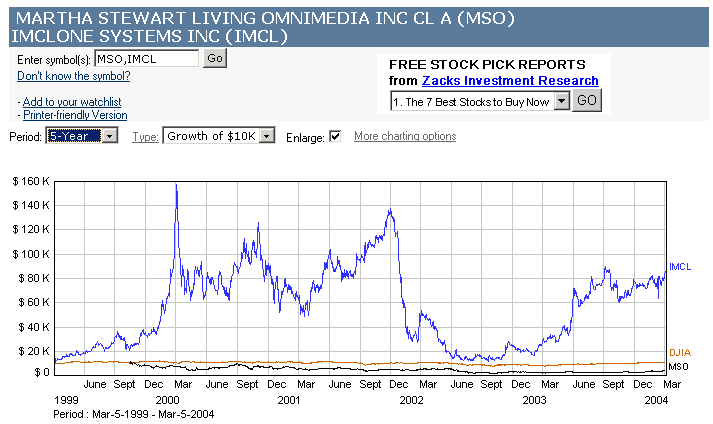Viewport: 713px width, 424px height.
Task: Click the $ 140 K axis label
Action: click(30, 205)
